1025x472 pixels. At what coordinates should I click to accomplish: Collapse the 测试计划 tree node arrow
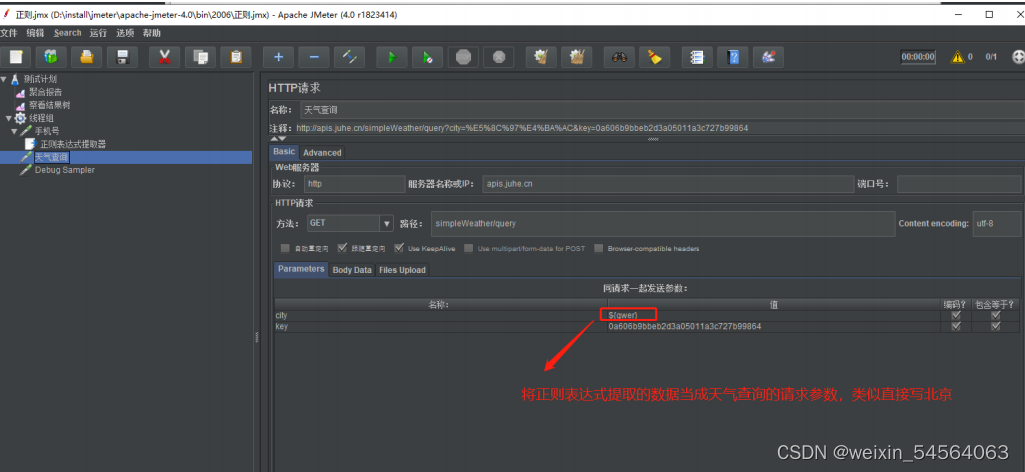tap(4, 79)
